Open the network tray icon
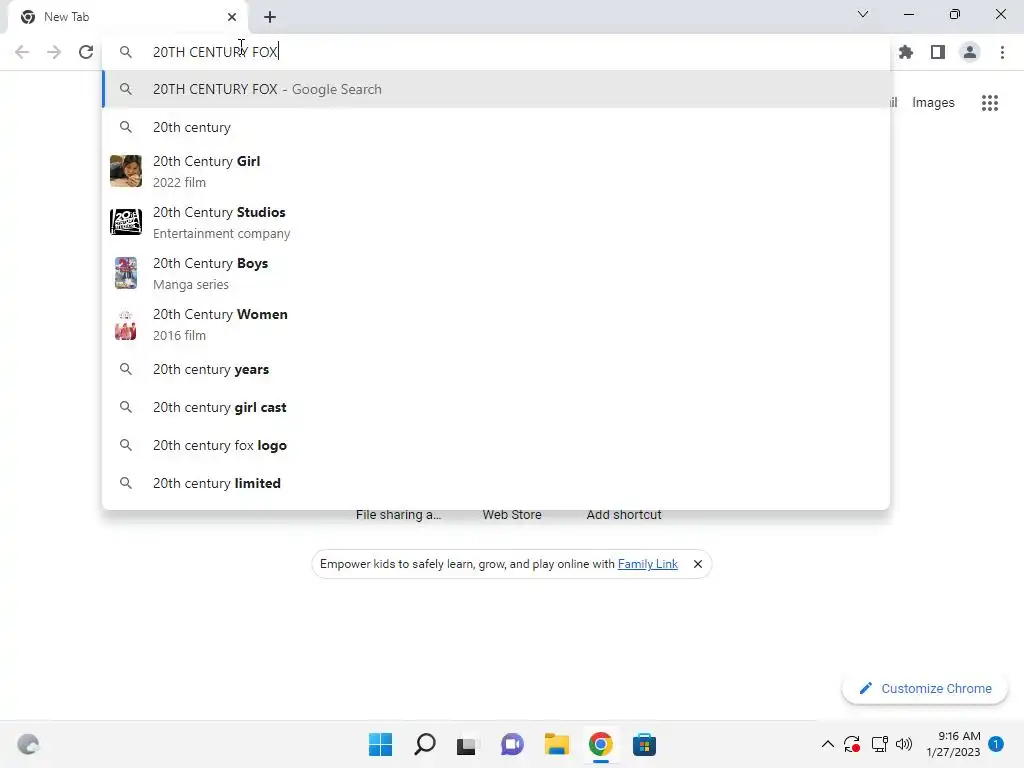 click(880, 744)
